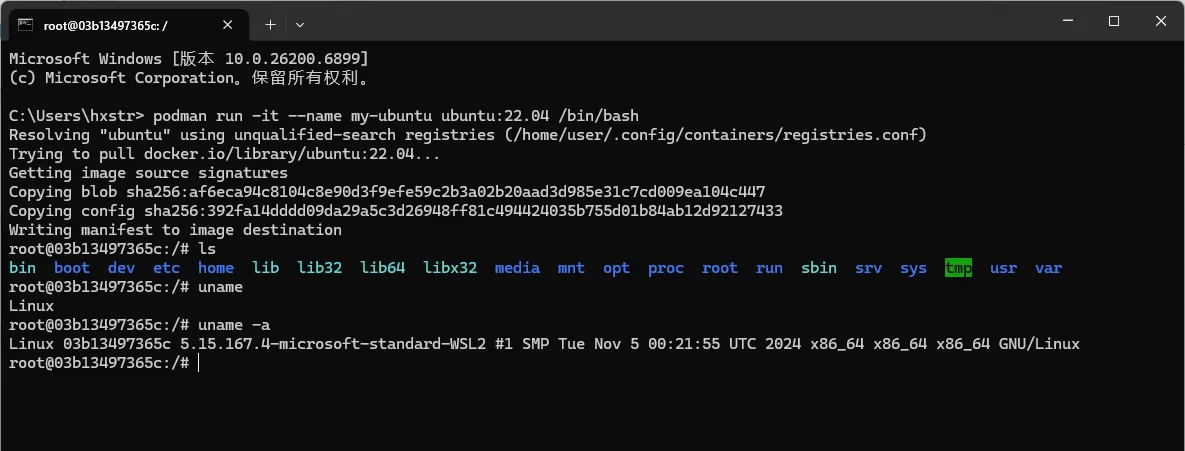Expand the new tab profile dropdown chevron
The height and width of the screenshot is (451, 1185).
click(300, 23)
